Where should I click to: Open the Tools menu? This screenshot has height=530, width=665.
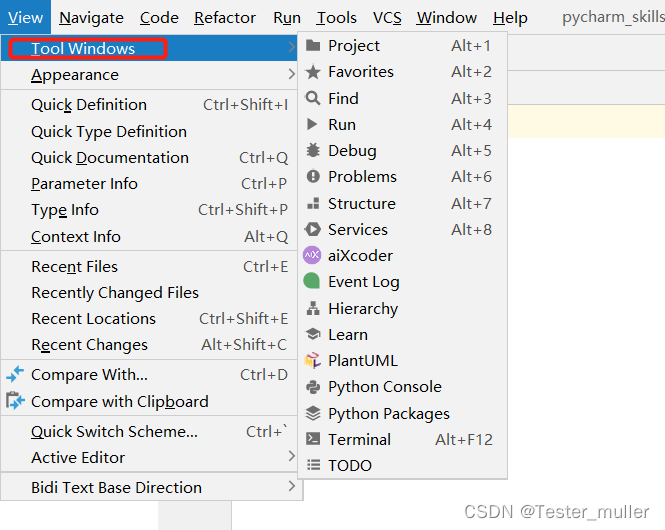pos(337,17)
